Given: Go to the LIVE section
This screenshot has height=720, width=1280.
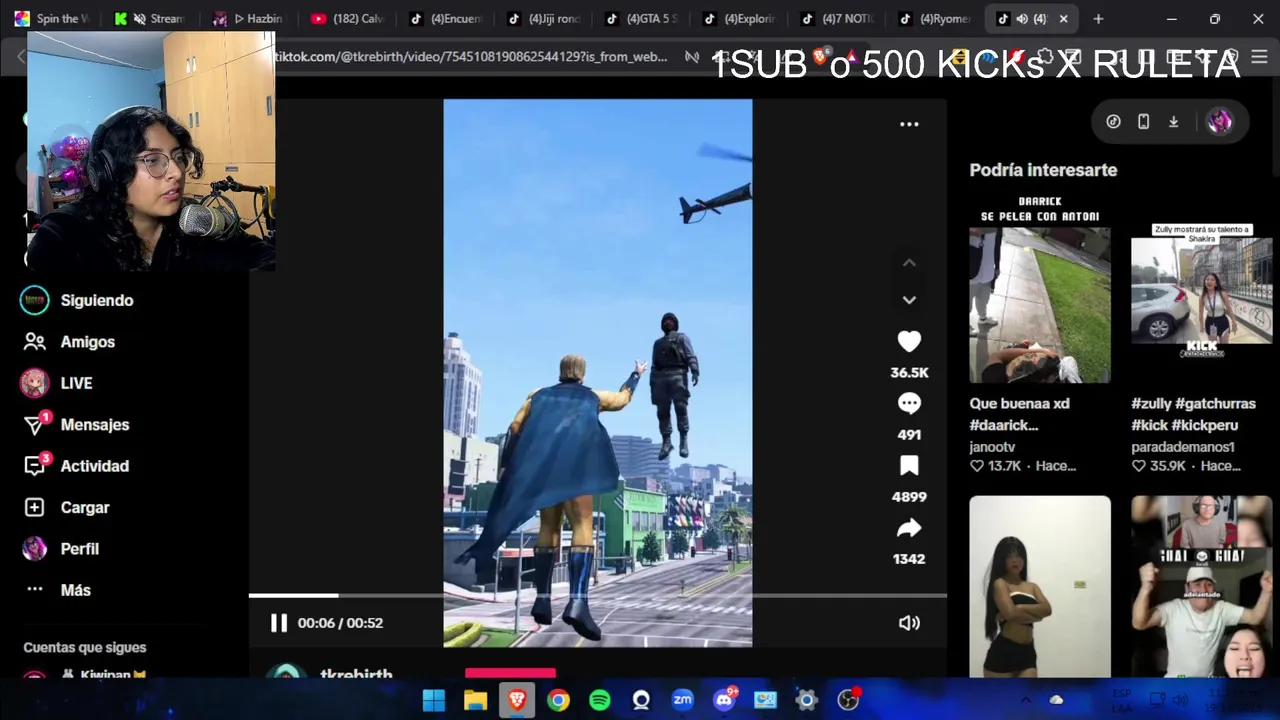Looking at the screenshot, I should tap(76, 383).
